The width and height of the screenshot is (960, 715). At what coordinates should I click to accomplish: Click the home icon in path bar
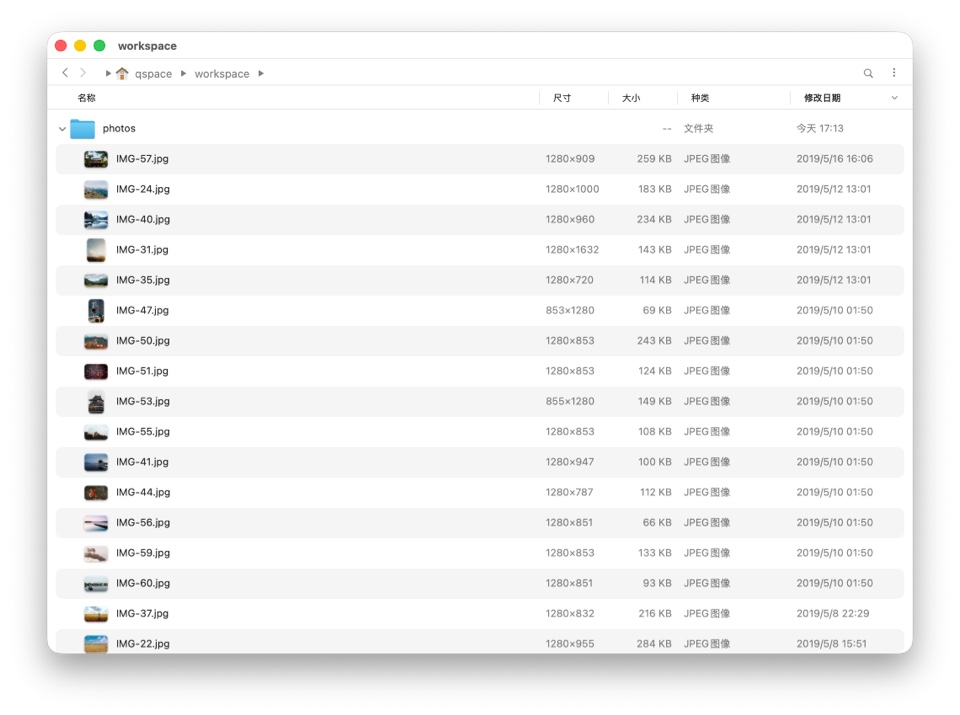tap(122, 74)
